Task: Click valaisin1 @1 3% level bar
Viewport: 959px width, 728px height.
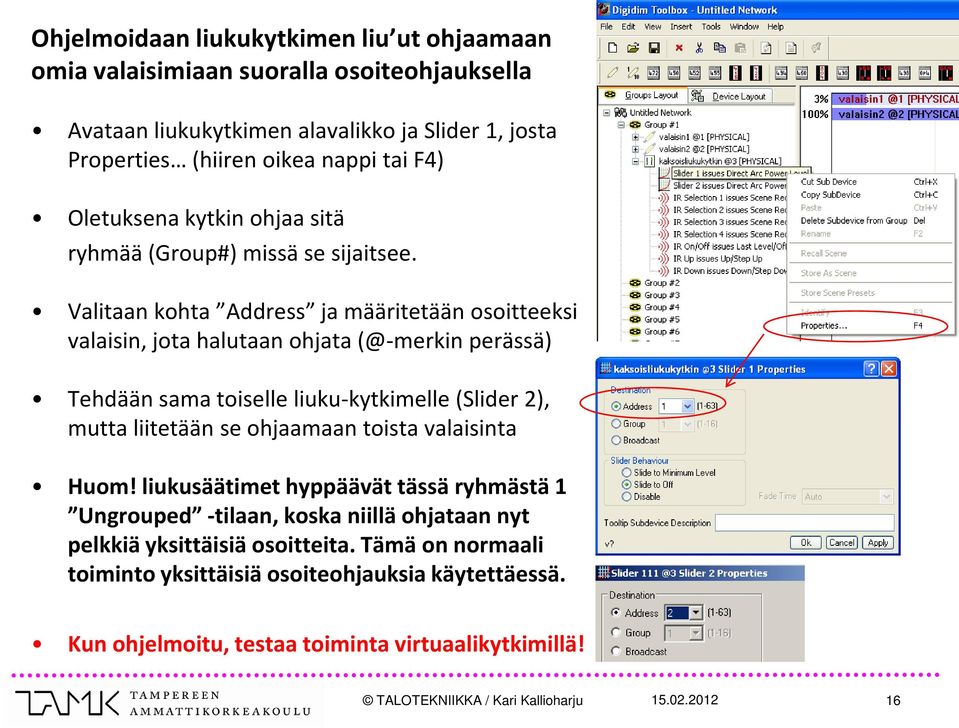Action: 895,98
